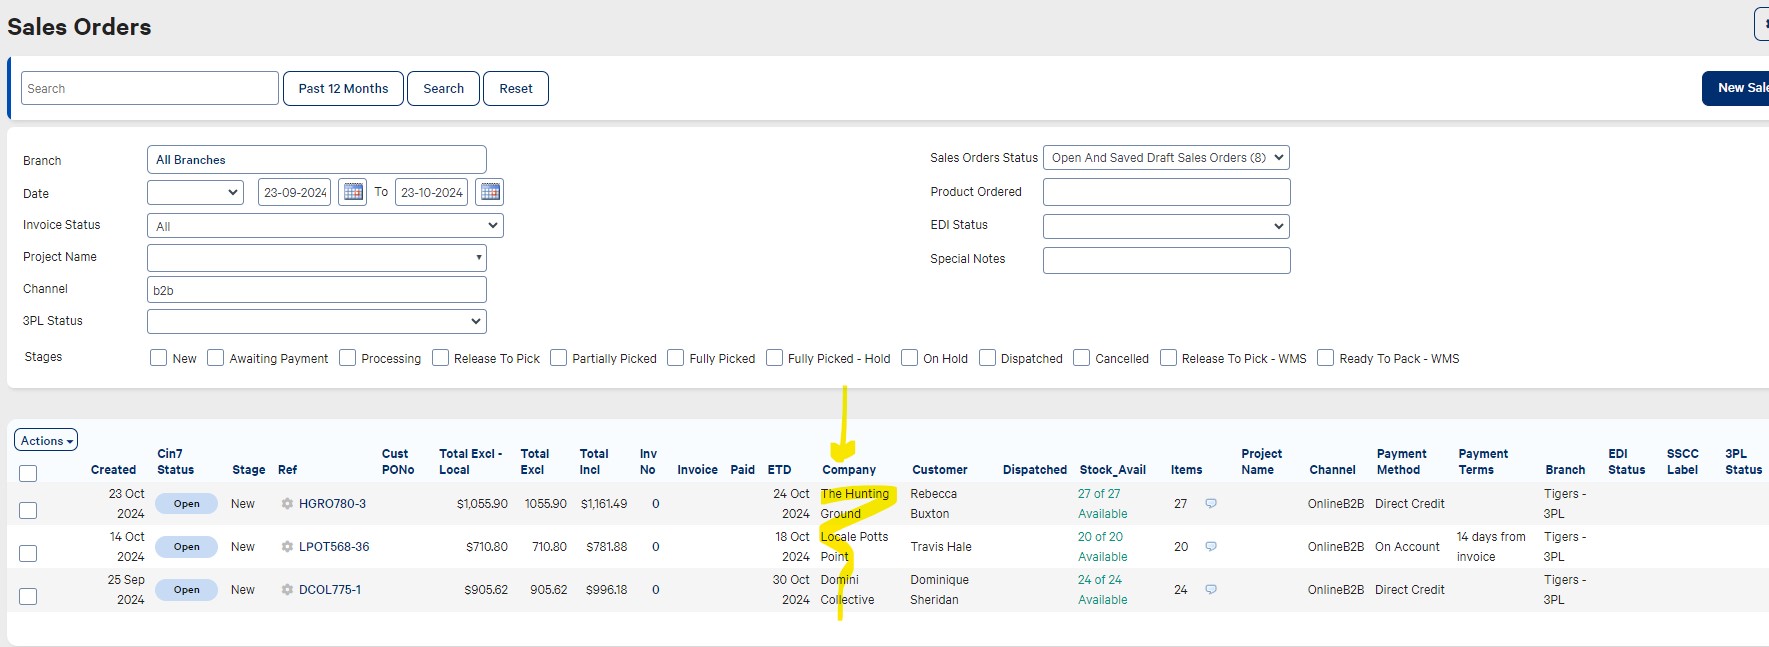The height and width of the screenshot is (647, 1769).
Task: Open the Invoice Status dropdown
Action: pos(325,226)
